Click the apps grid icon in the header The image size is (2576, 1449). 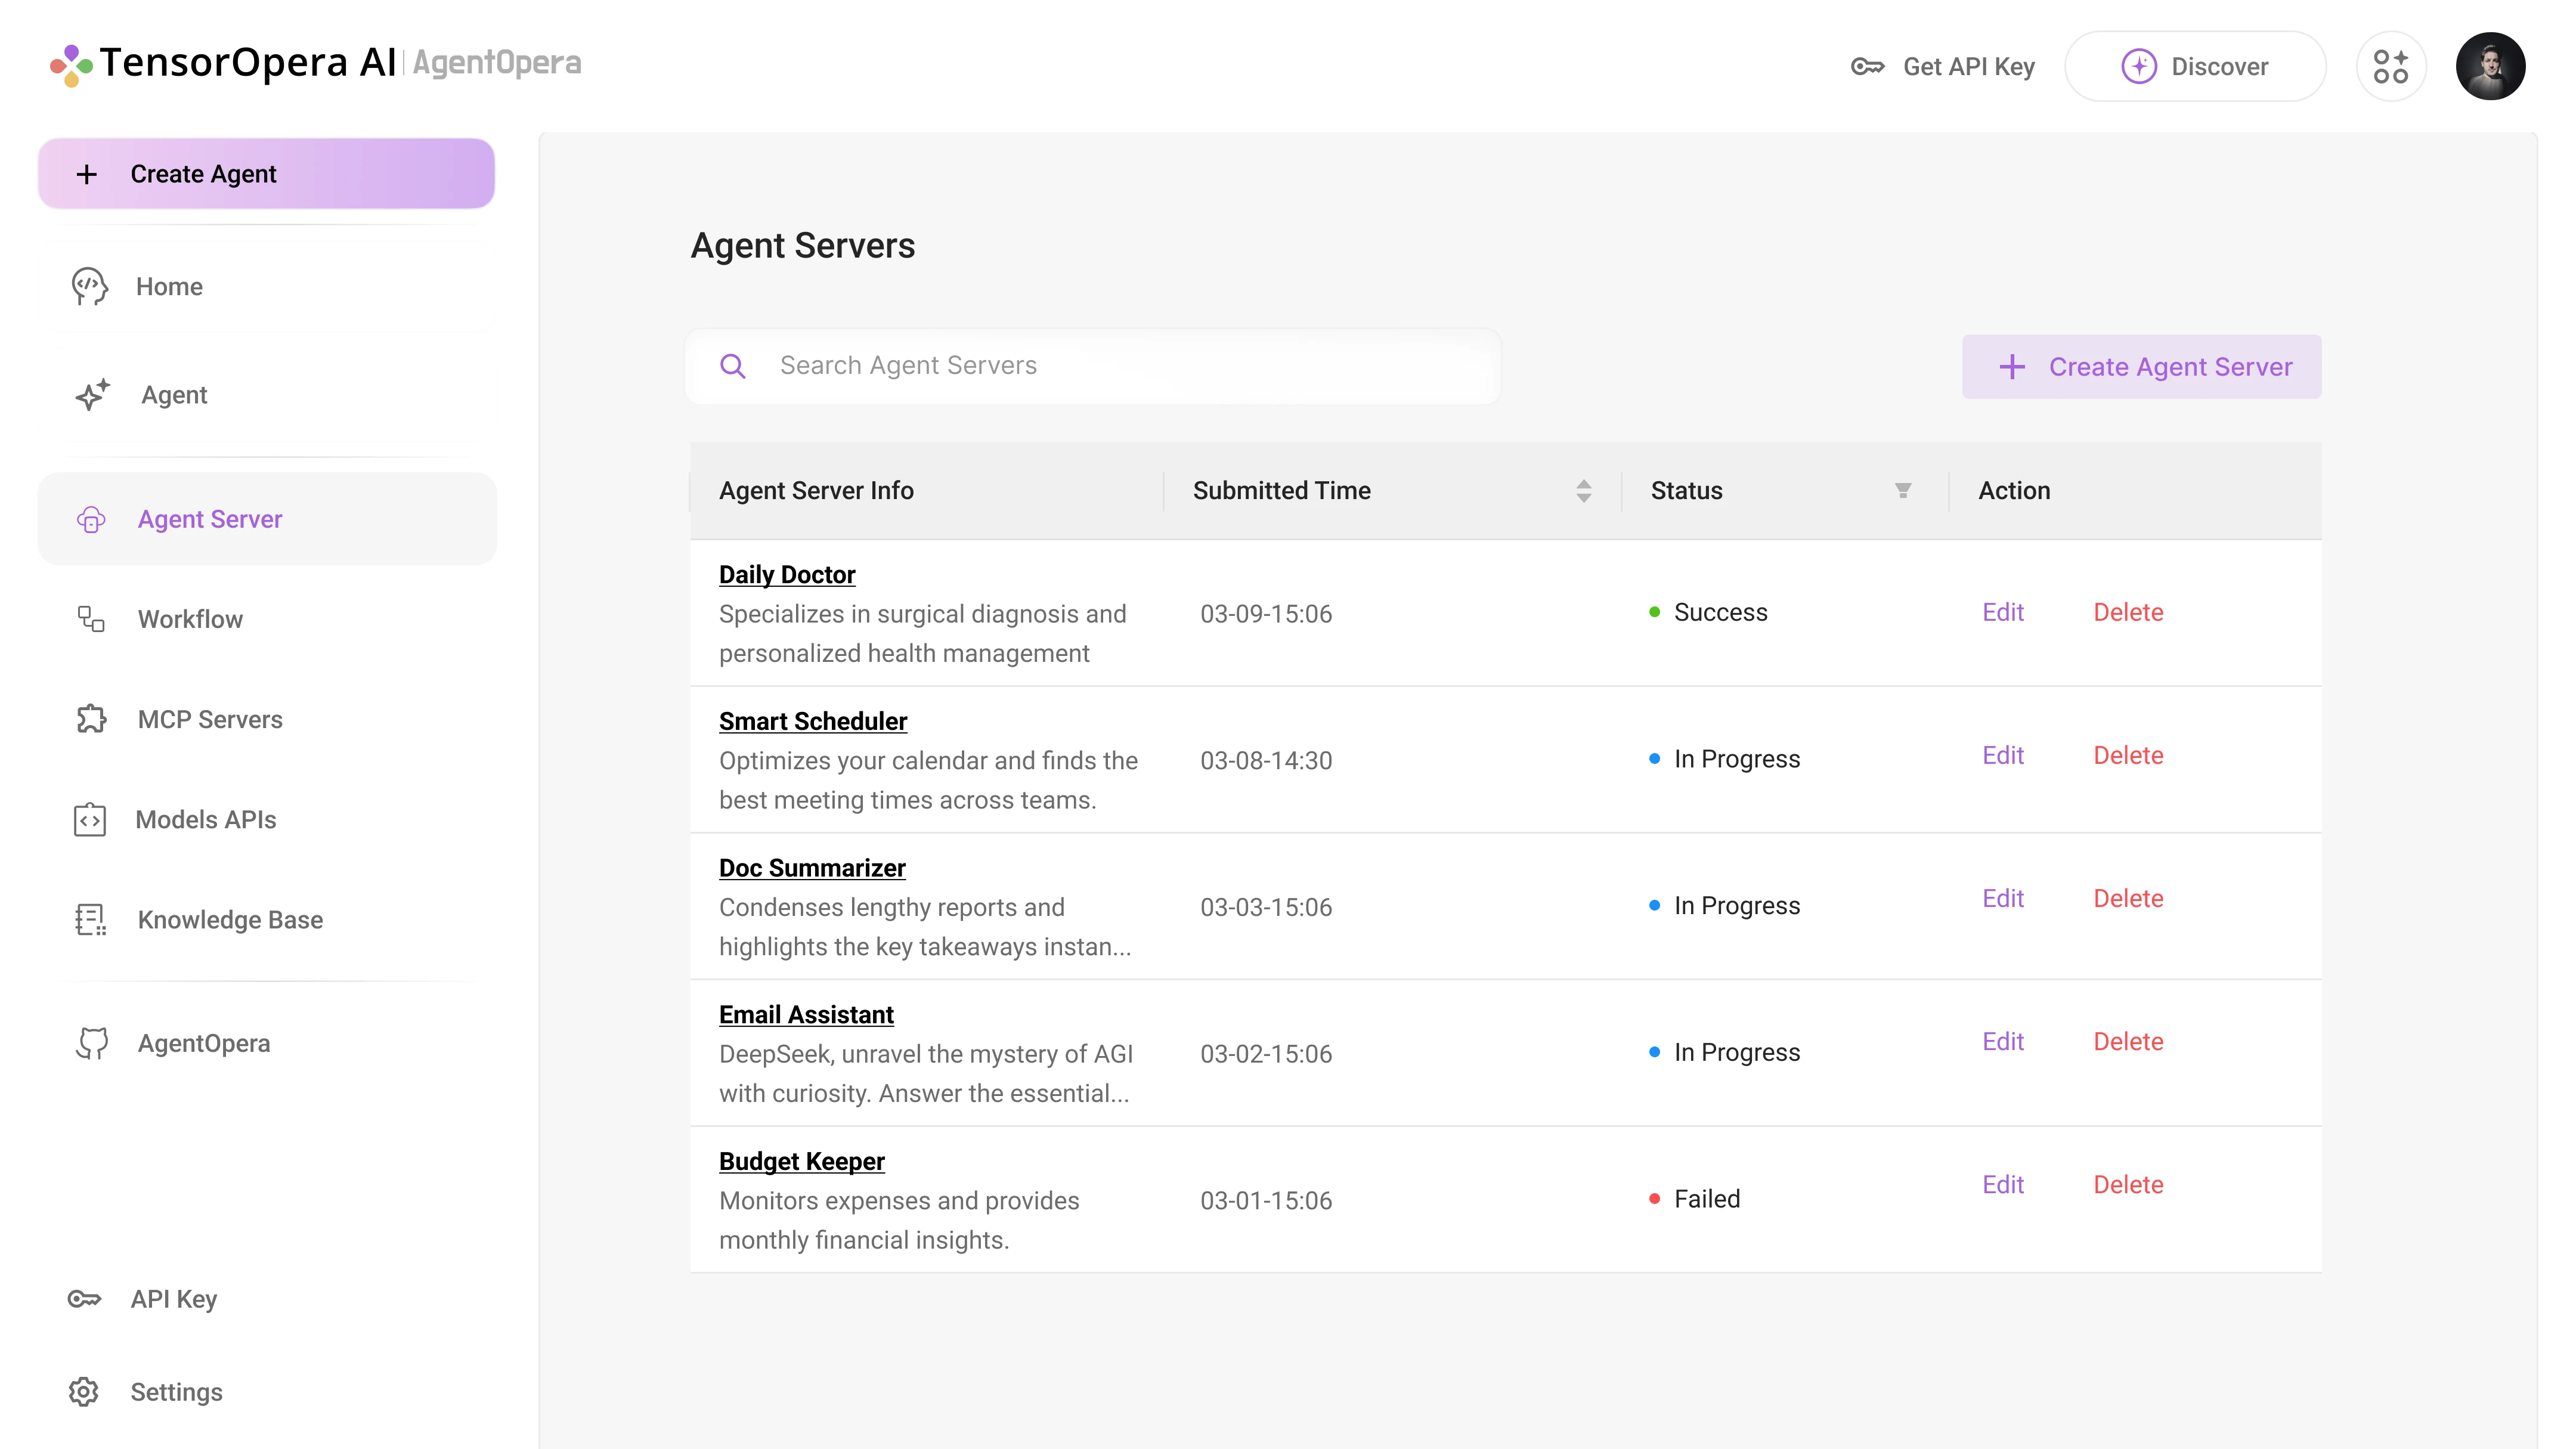(2392, 66)
